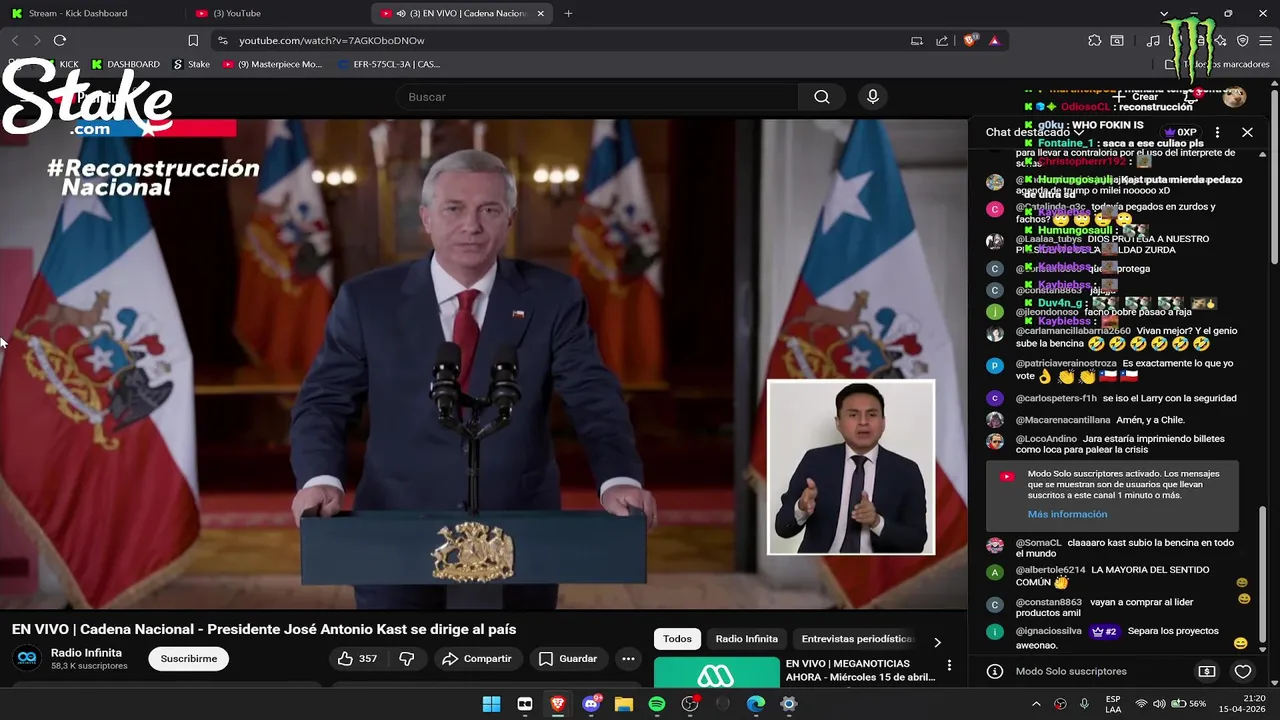The width and height of the screenshot is (1280, 720).
Task: Click the heart reaction icon in chat
Action: [x=1243, y=671]
